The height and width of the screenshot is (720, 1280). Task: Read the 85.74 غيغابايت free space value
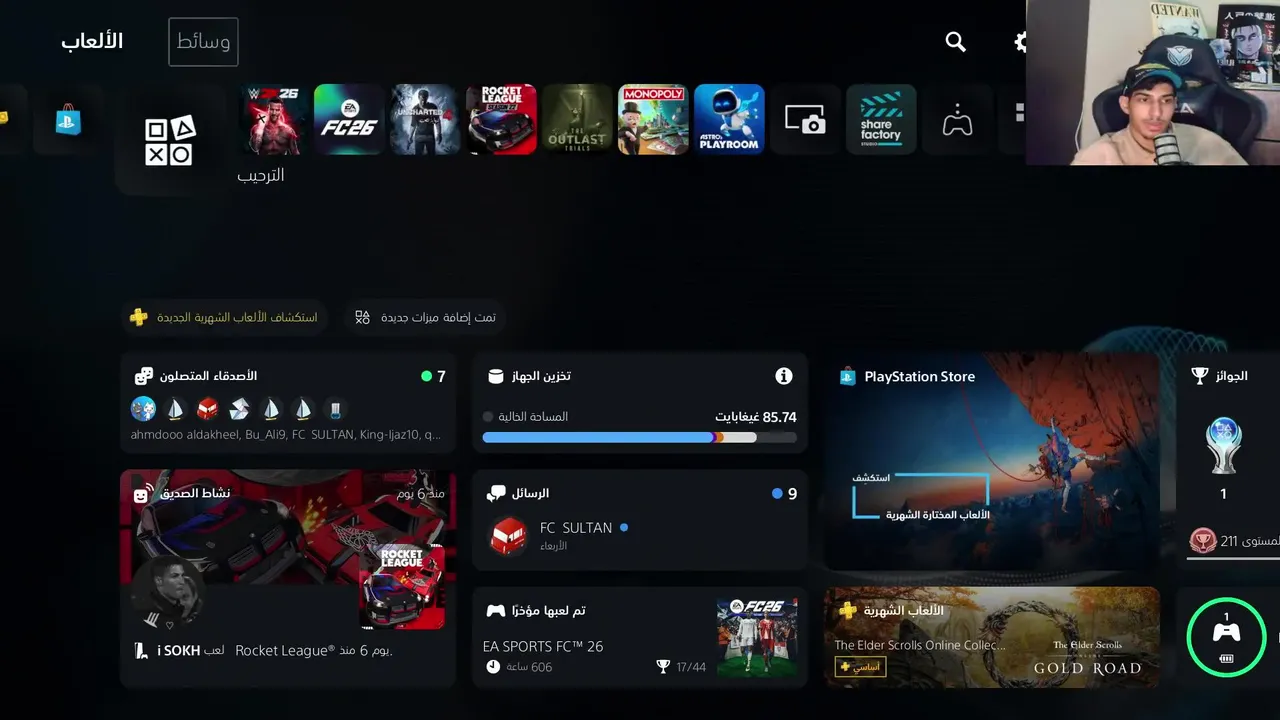756,417
